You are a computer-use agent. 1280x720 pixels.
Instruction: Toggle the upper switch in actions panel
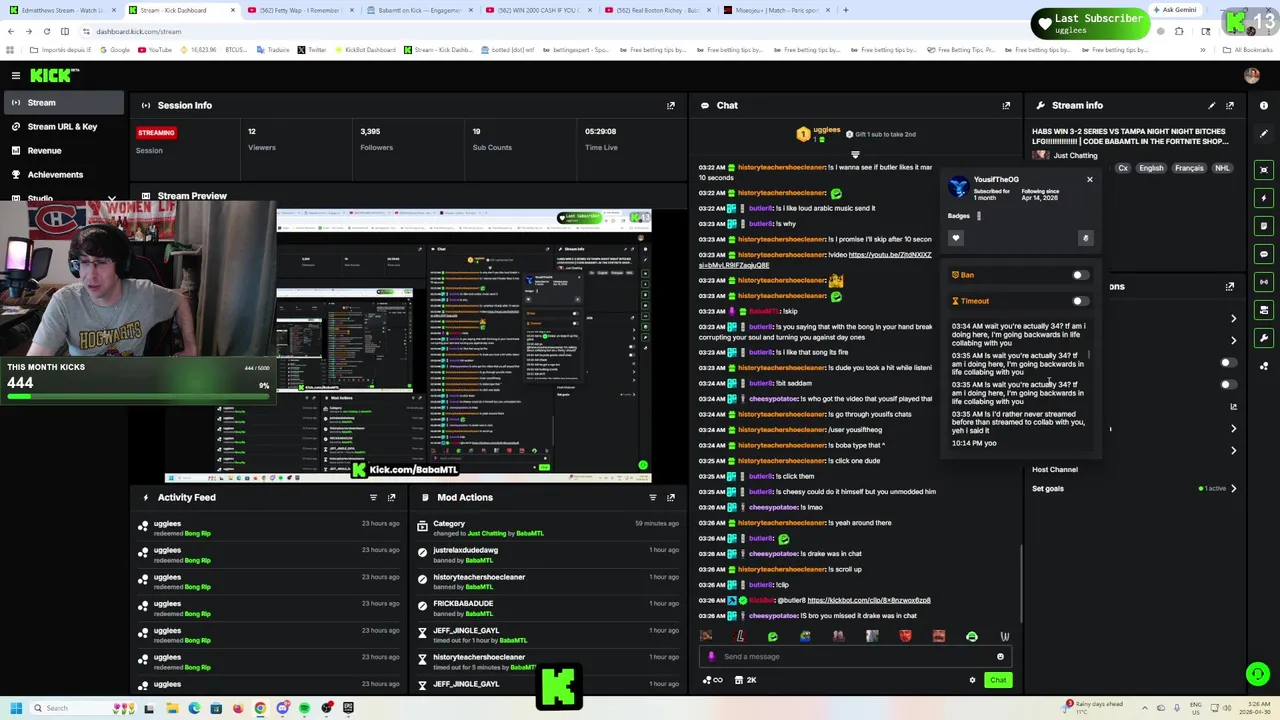pyautogui.click(x=1228, y=363)
